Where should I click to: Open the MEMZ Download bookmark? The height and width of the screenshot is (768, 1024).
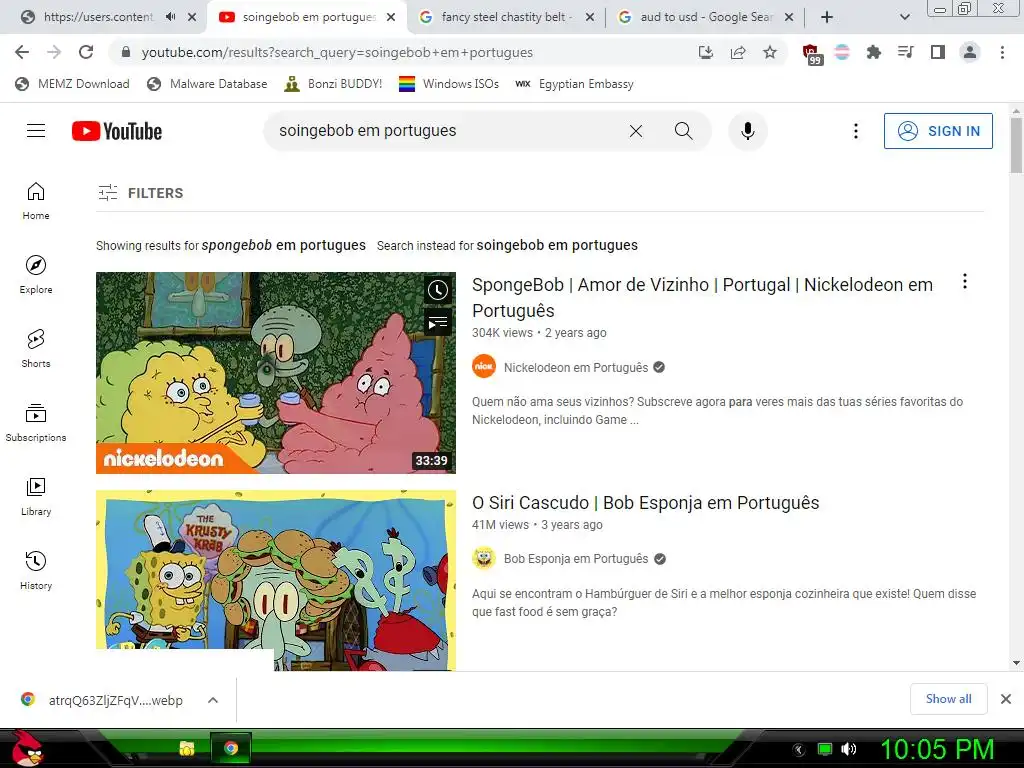tap(72, 84)
